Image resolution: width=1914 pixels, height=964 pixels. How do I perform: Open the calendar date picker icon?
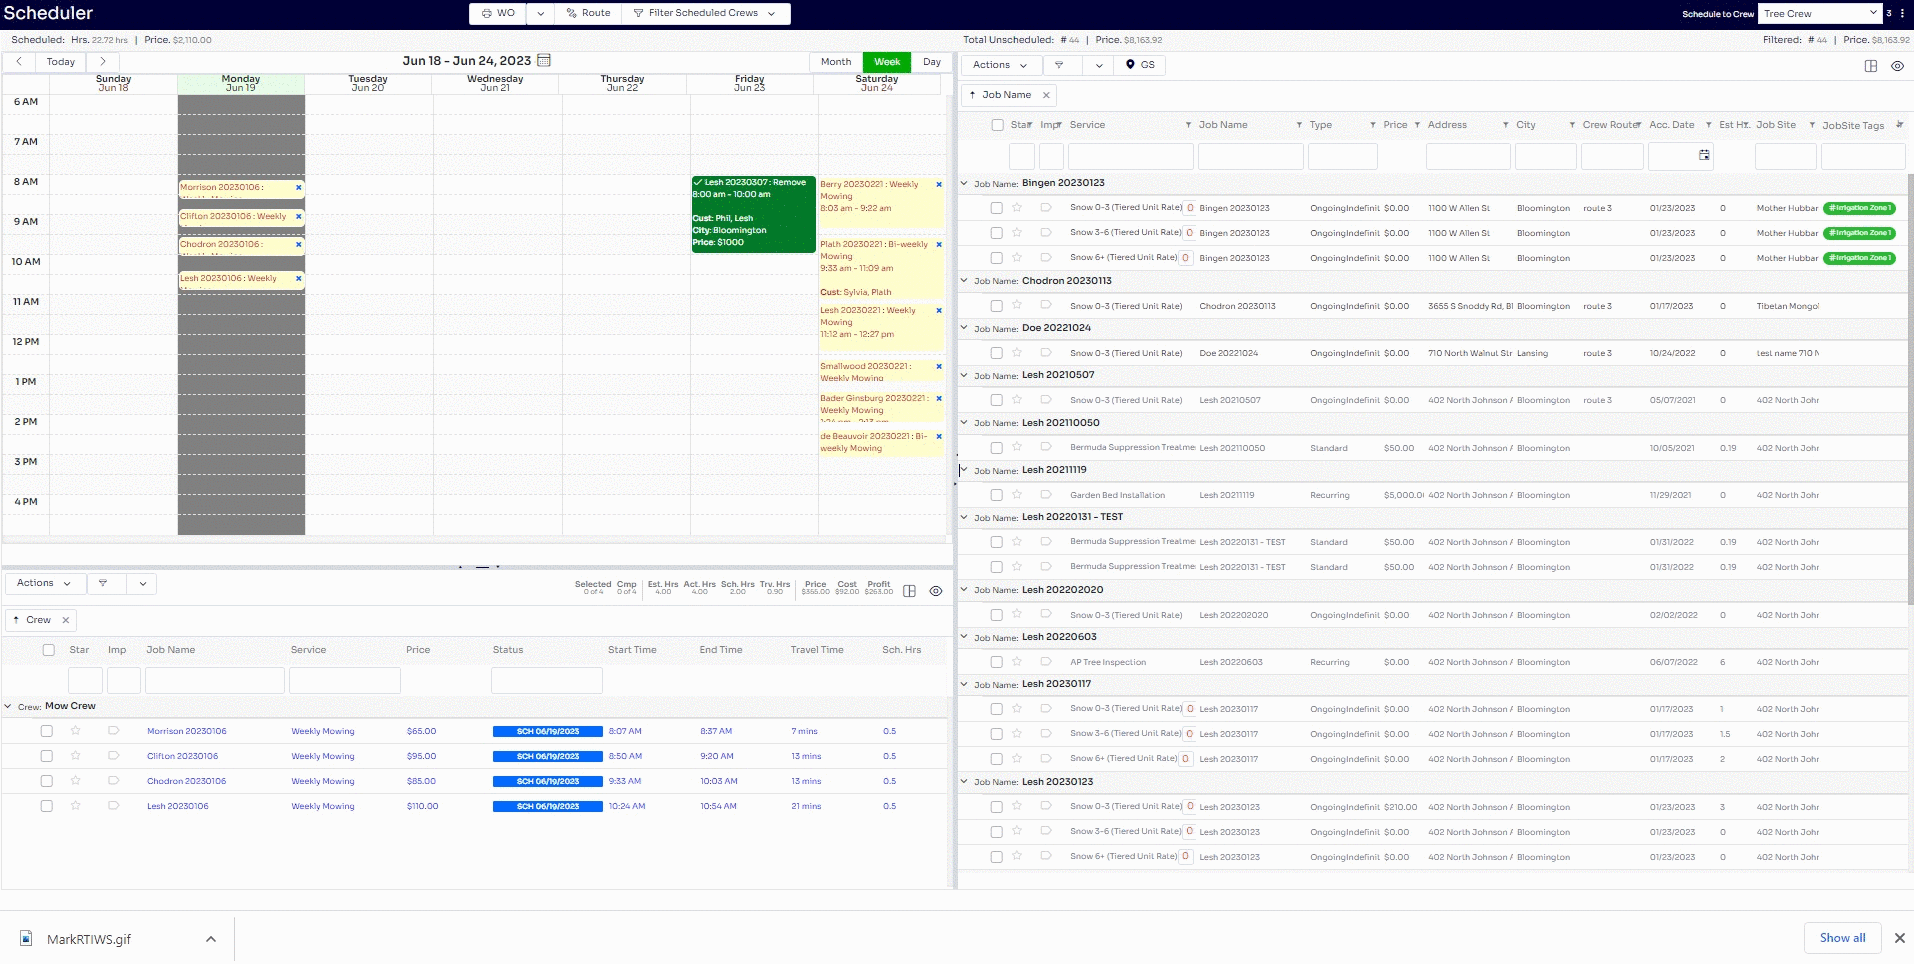click(x=544, y=61)
